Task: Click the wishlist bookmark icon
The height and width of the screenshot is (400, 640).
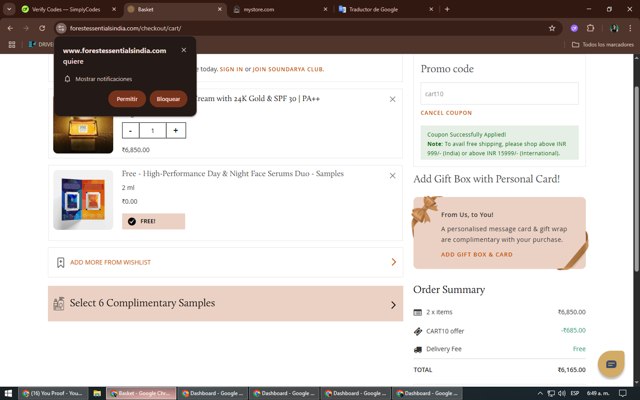Action: (60, 262)
